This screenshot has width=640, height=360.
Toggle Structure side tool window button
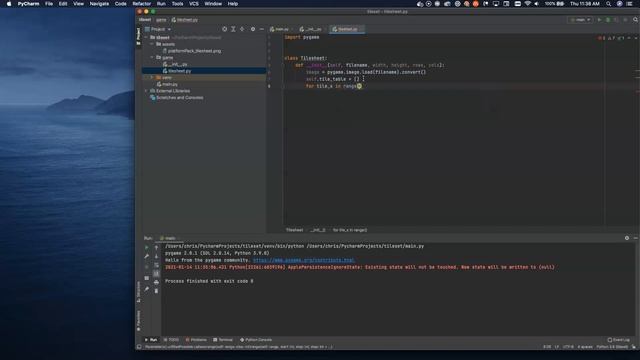pyautogui.click(x=138, y=292)
